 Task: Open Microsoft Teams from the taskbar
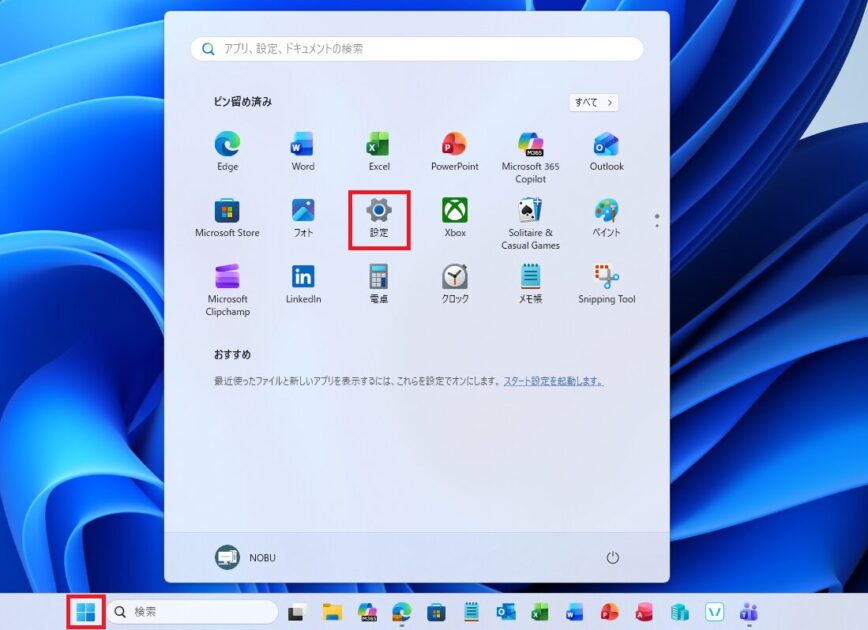750,614
